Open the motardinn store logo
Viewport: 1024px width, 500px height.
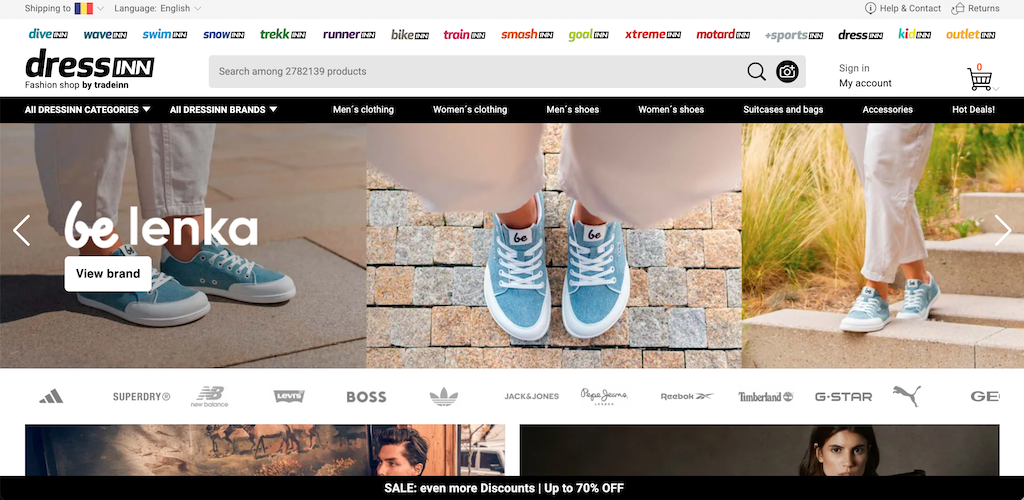point(723,34)
